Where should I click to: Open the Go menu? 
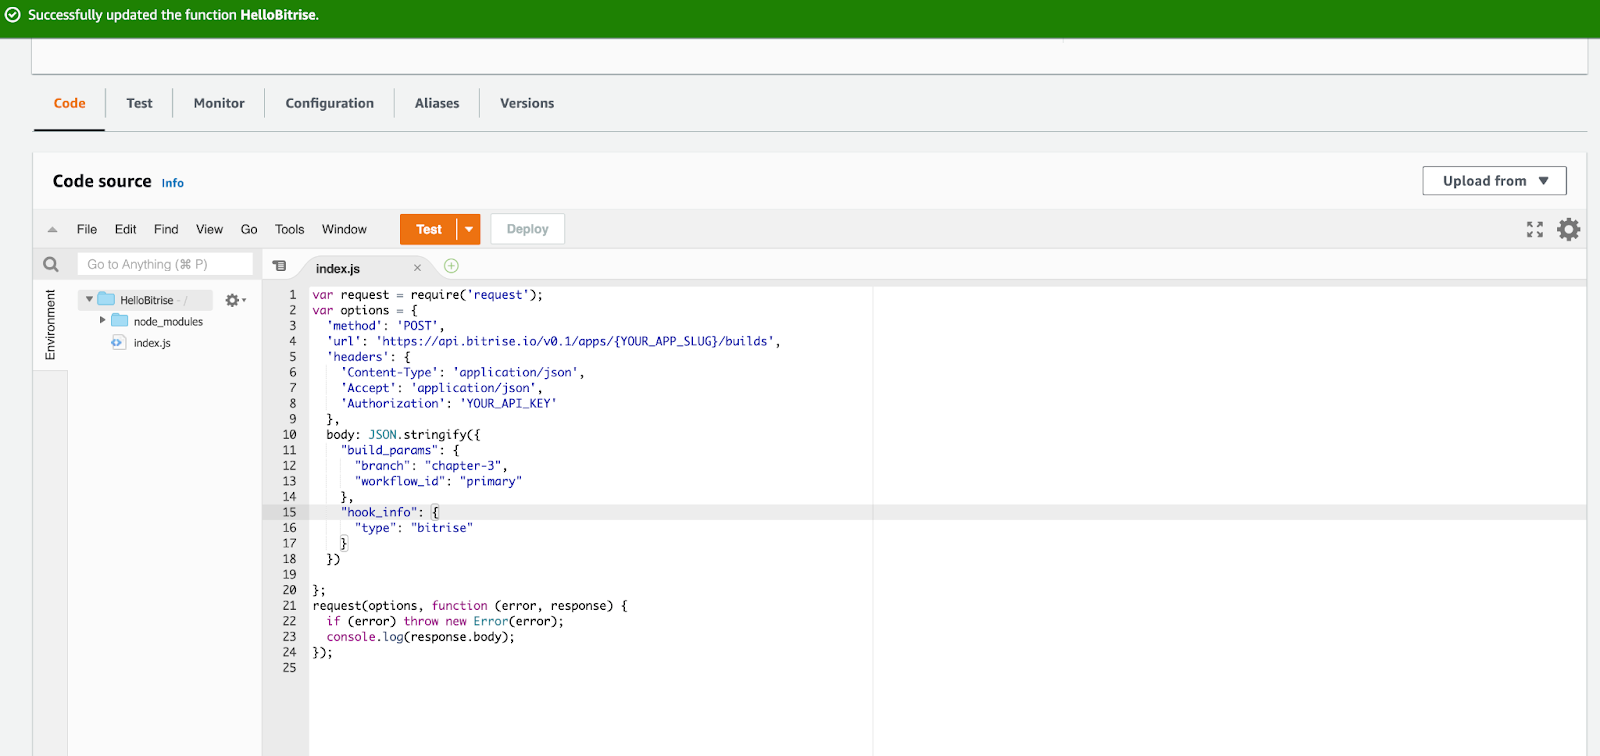249,229
